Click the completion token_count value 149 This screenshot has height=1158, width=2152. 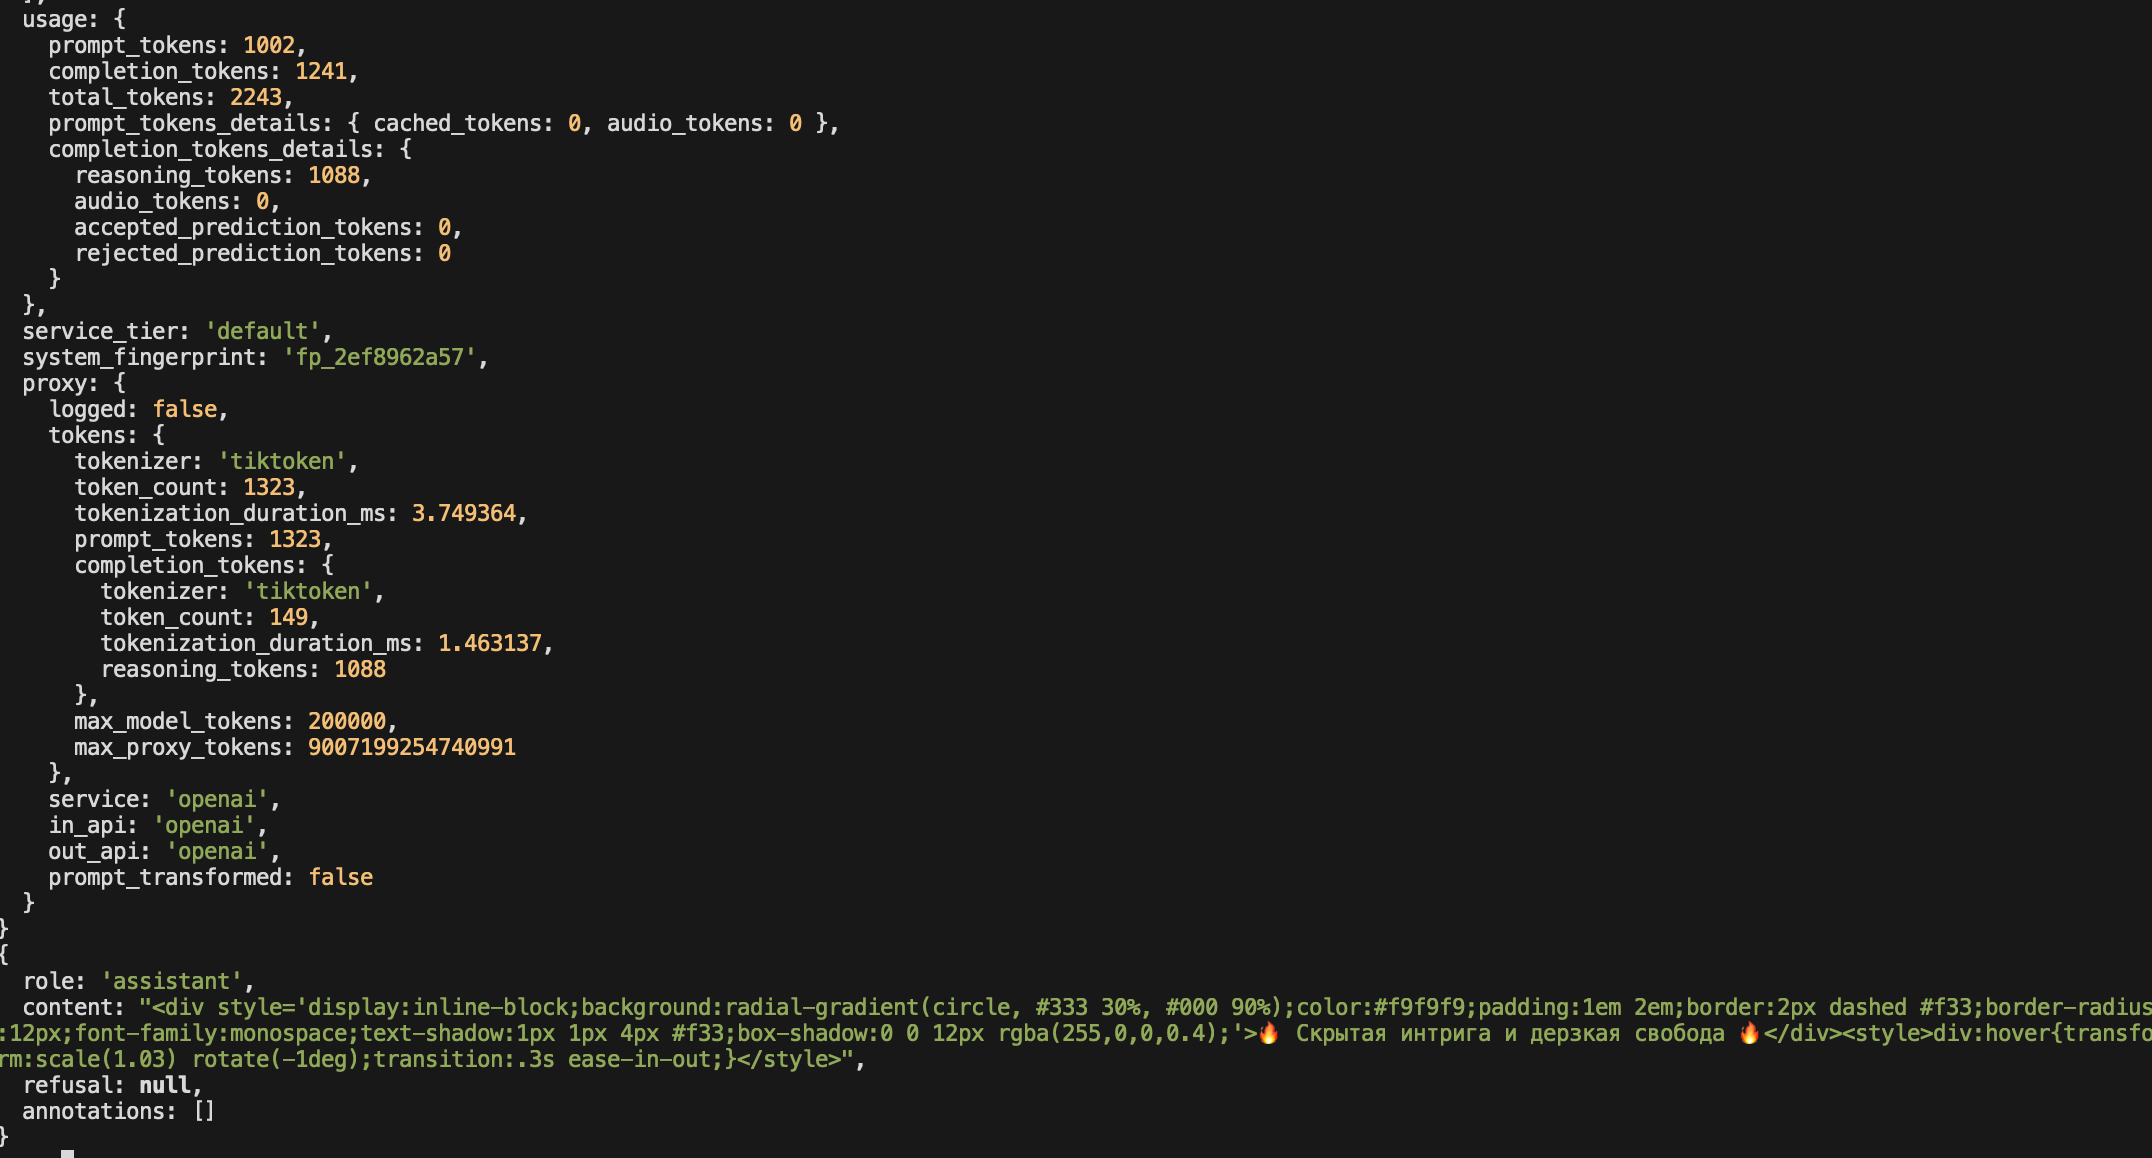tap(288, 617)
